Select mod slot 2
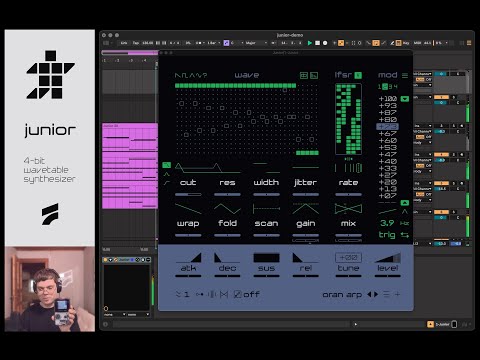This screenshot has height=360, width=480. pos(385,87)
